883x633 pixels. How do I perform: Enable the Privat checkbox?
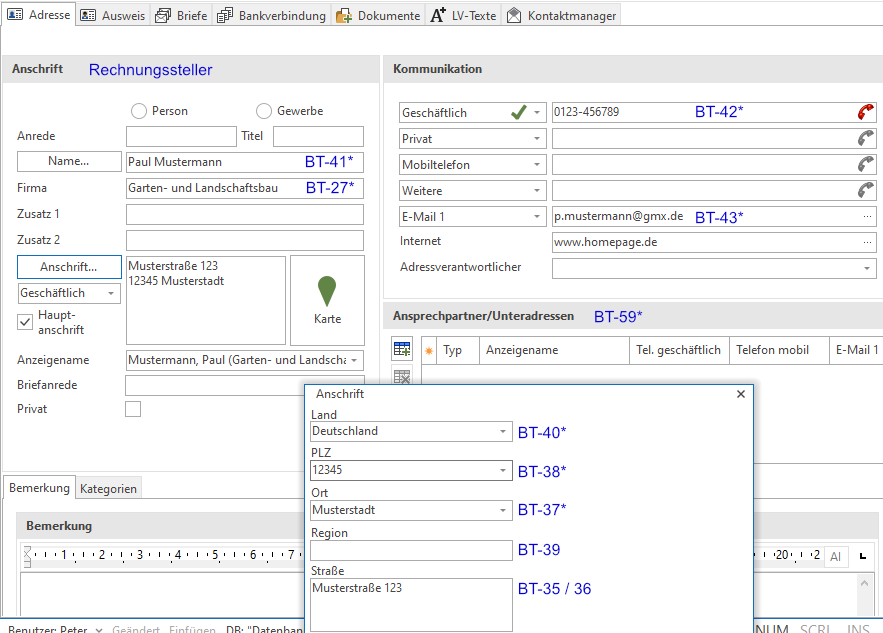[133, 409]
